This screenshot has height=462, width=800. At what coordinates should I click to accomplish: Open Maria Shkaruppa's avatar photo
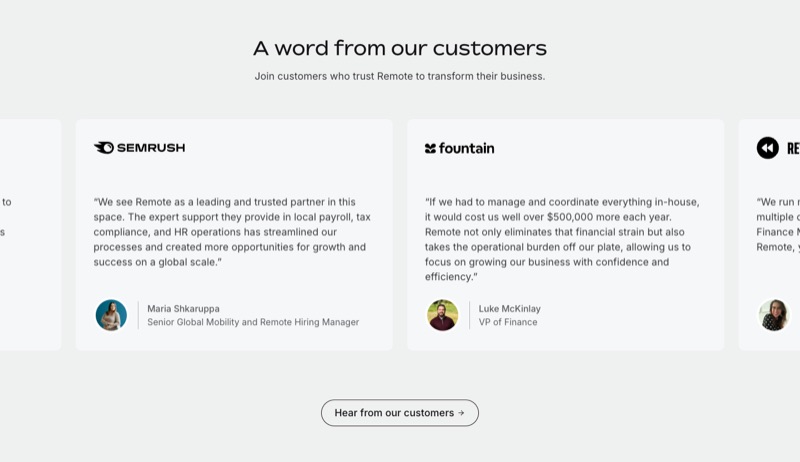(x=111, y=315)
